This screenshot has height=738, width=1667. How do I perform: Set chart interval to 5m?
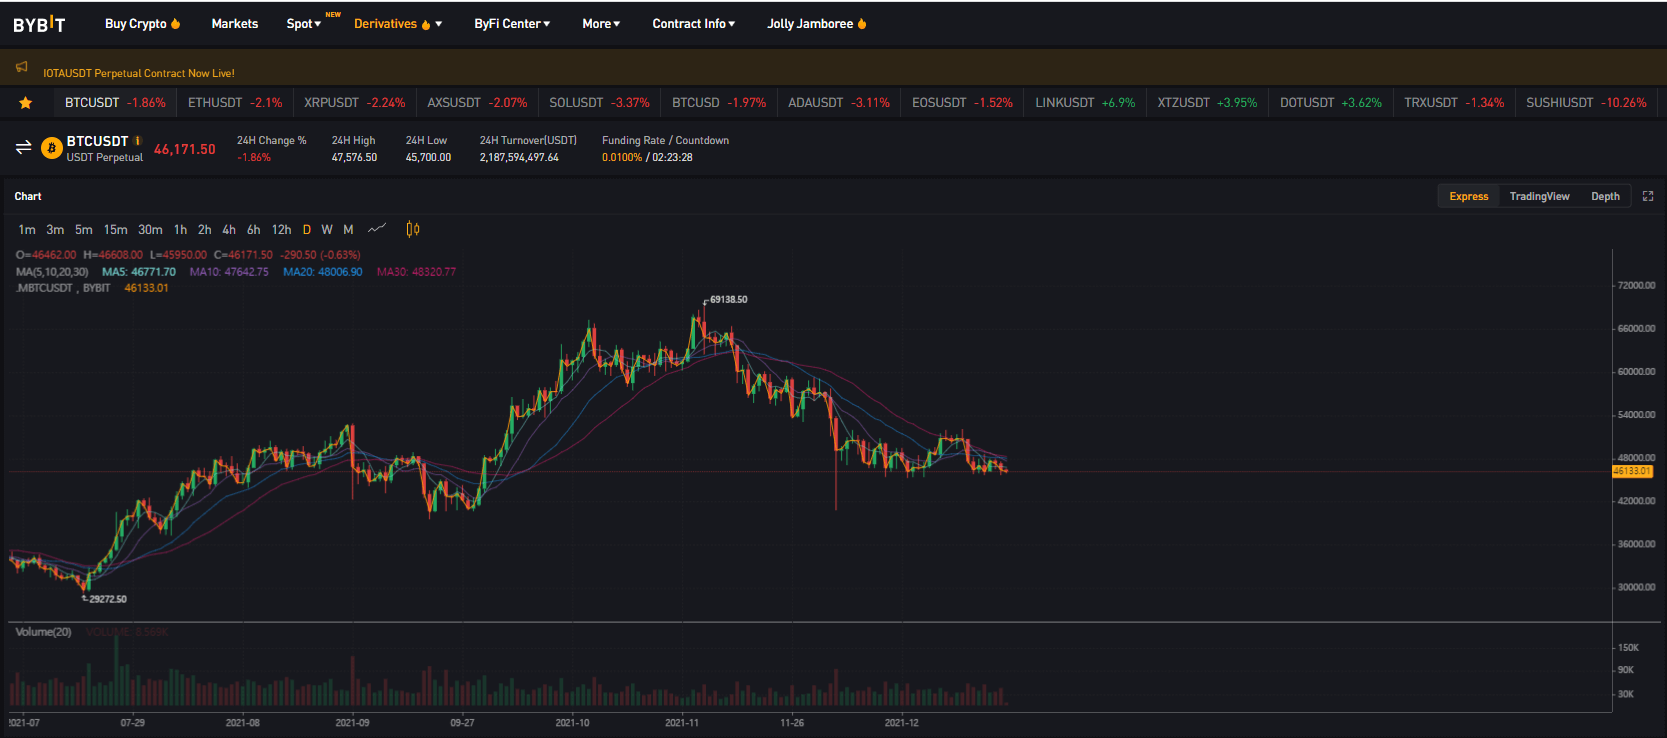click(84, 230)
